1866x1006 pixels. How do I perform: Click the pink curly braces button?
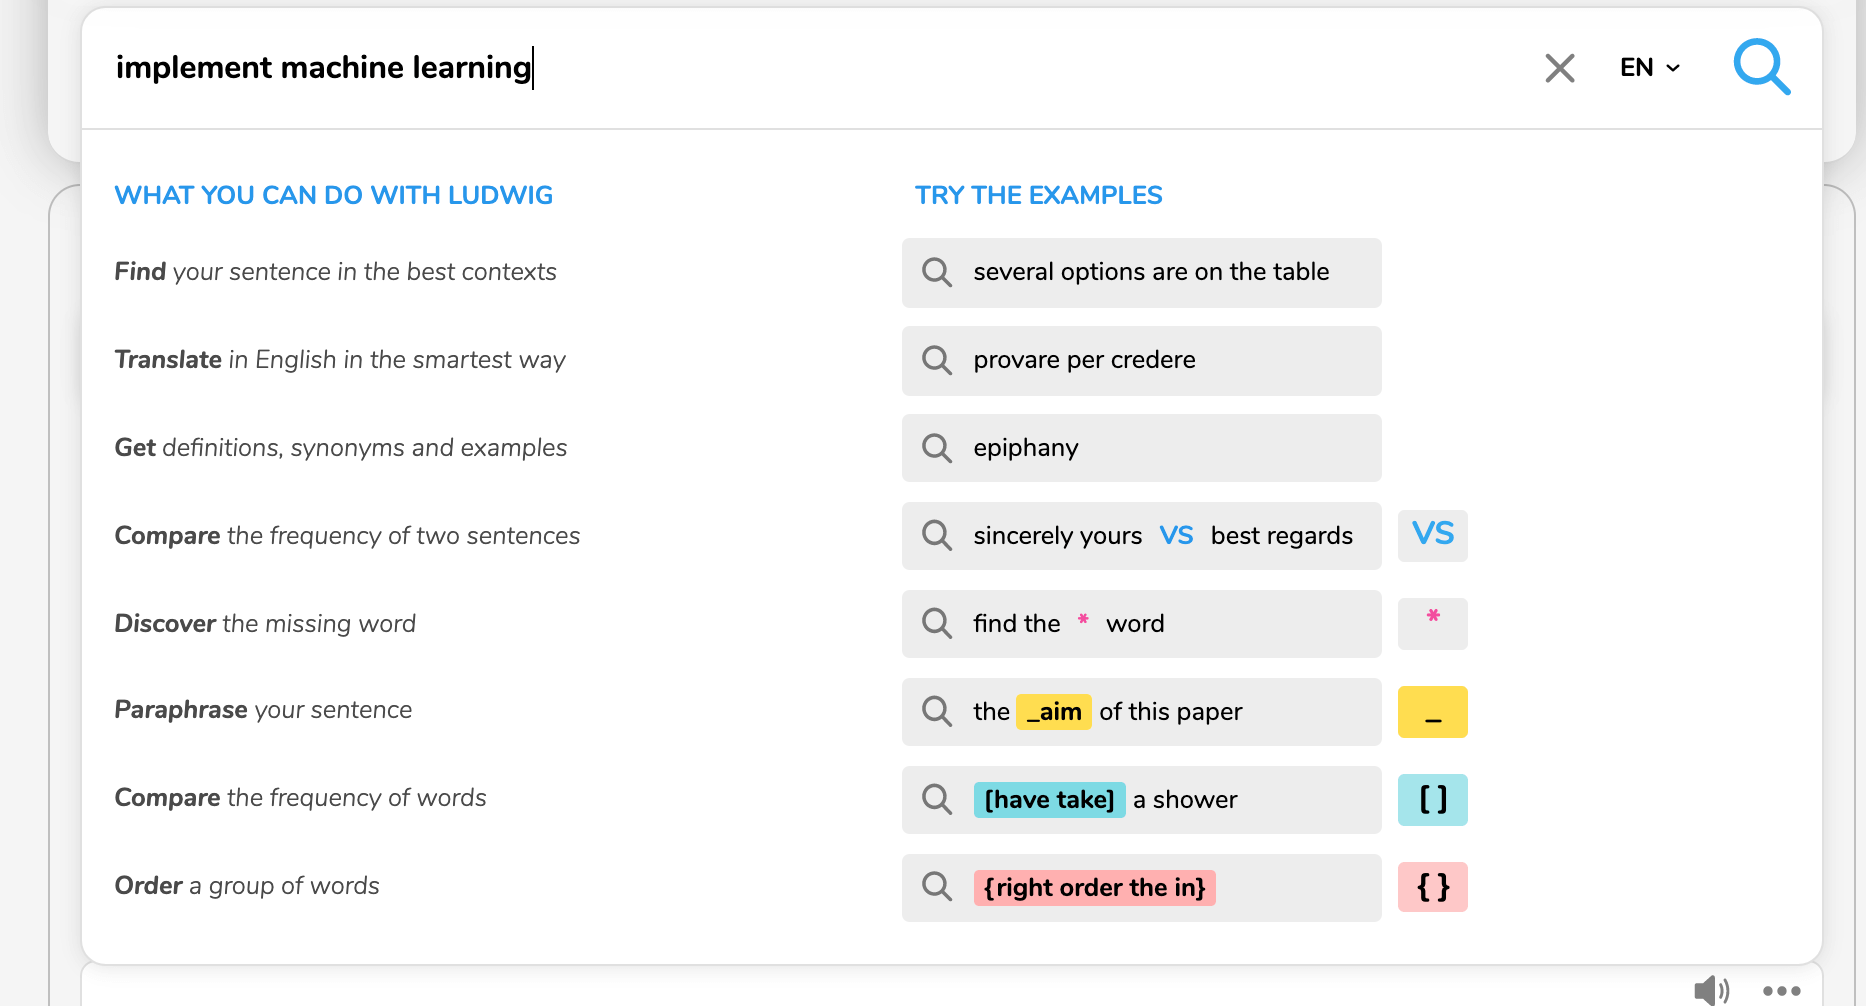(x=1433, y=887)
